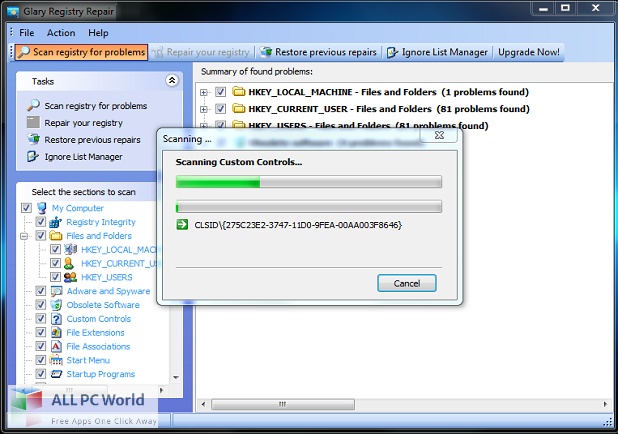
Task: Click the green arrow icon beside CLSID entry
Action: pos(182,225)
